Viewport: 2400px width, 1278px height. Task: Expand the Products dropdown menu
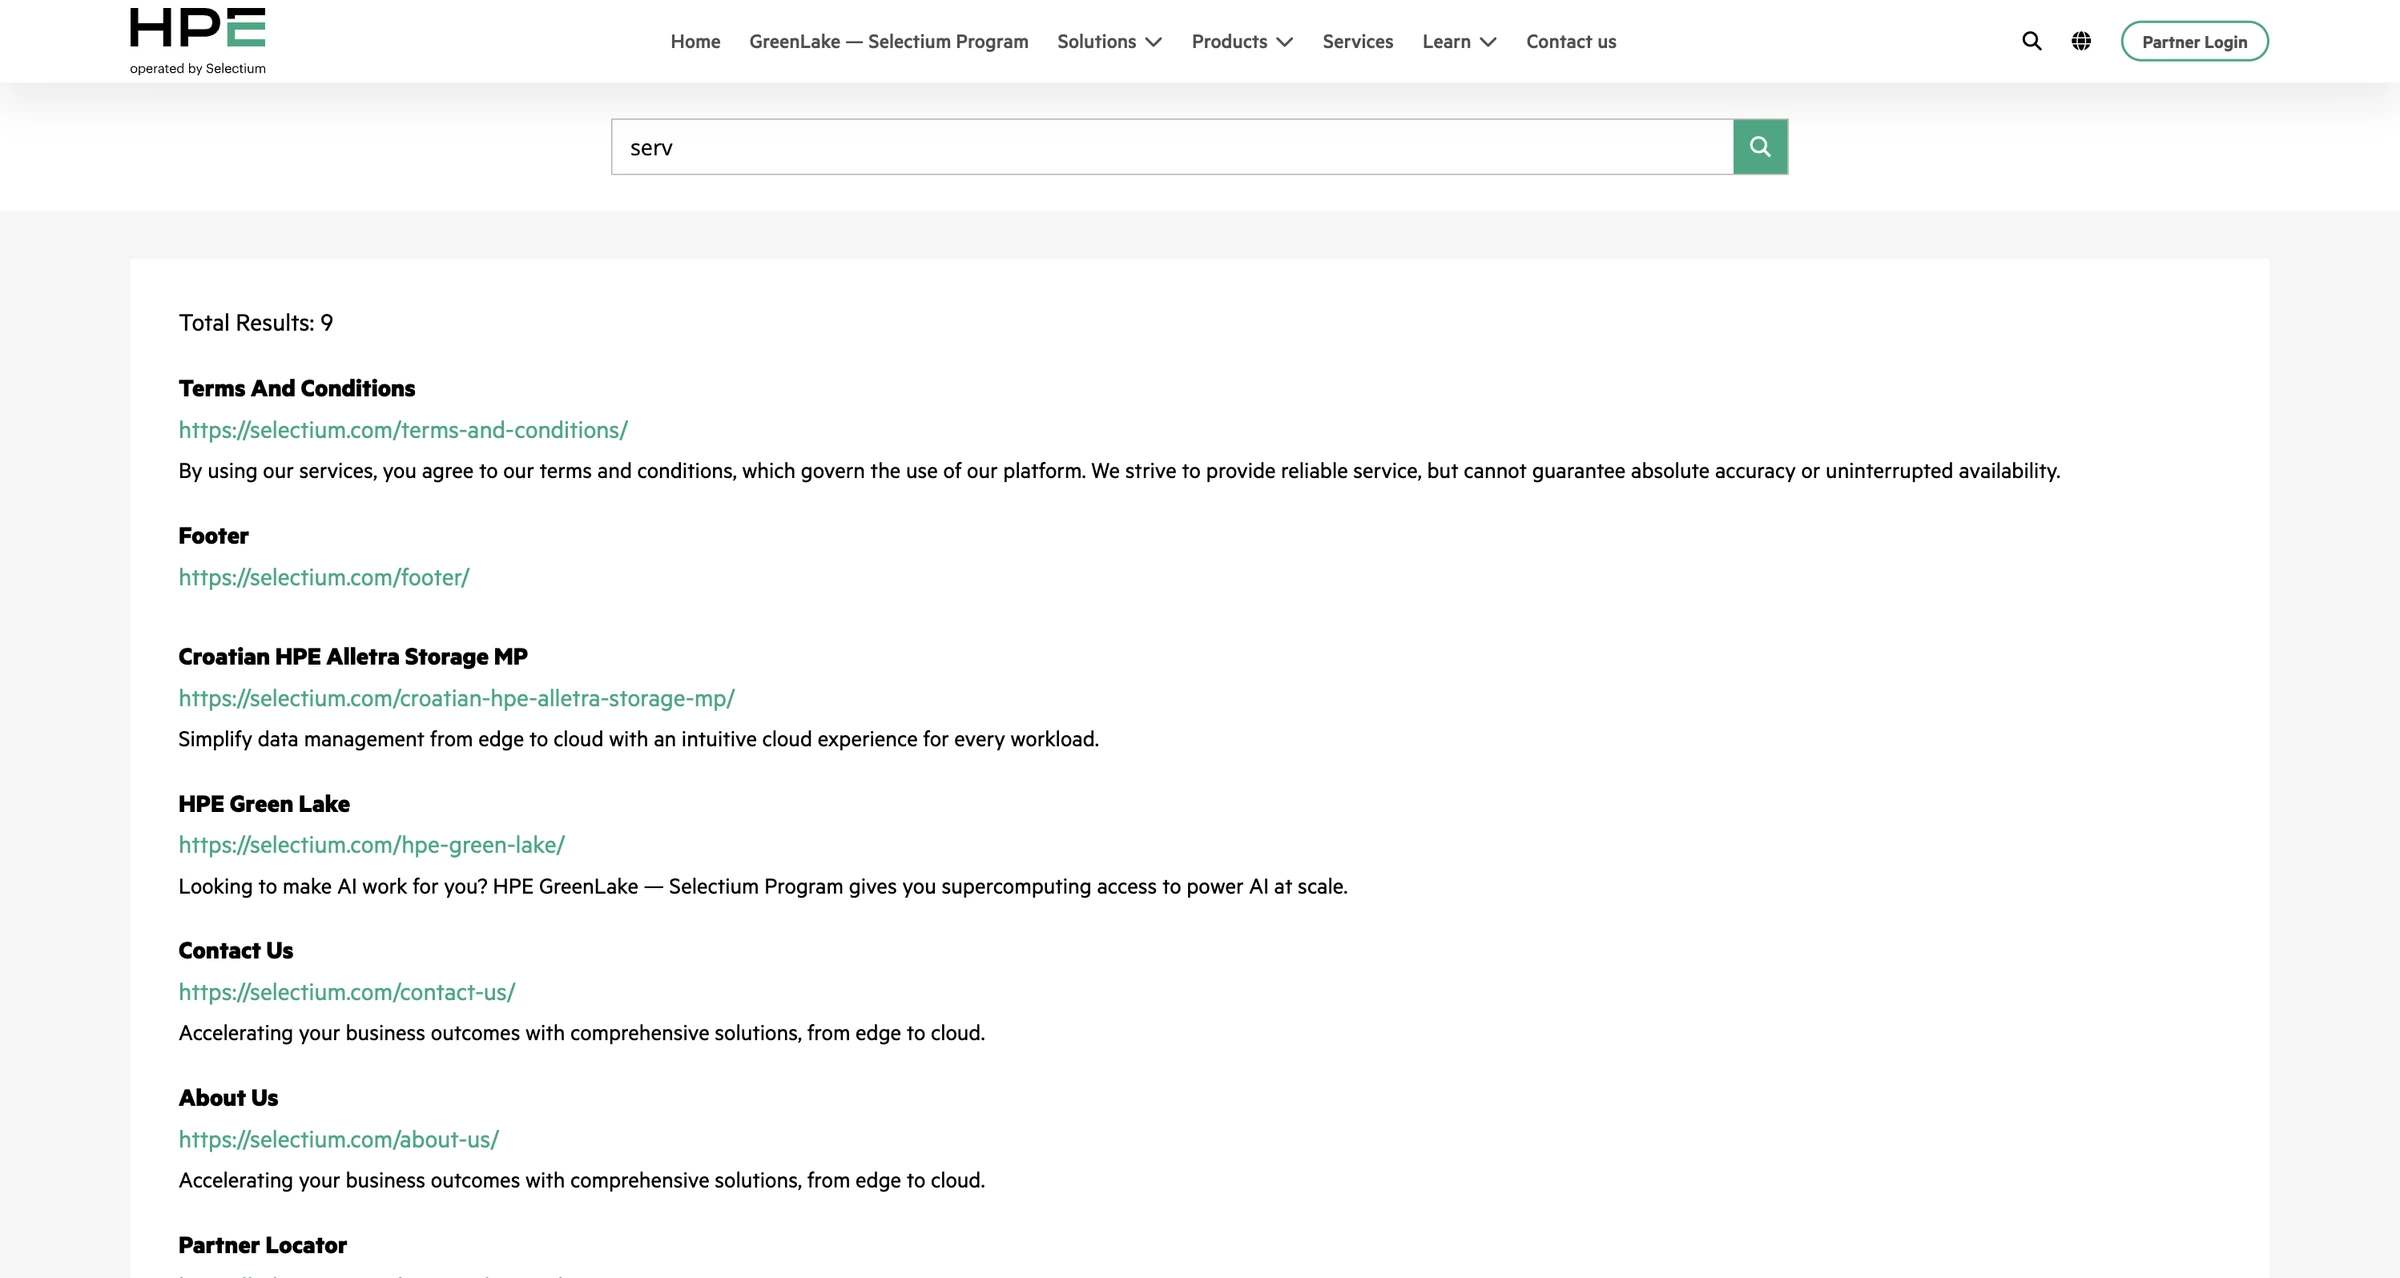pos(1242,41)
